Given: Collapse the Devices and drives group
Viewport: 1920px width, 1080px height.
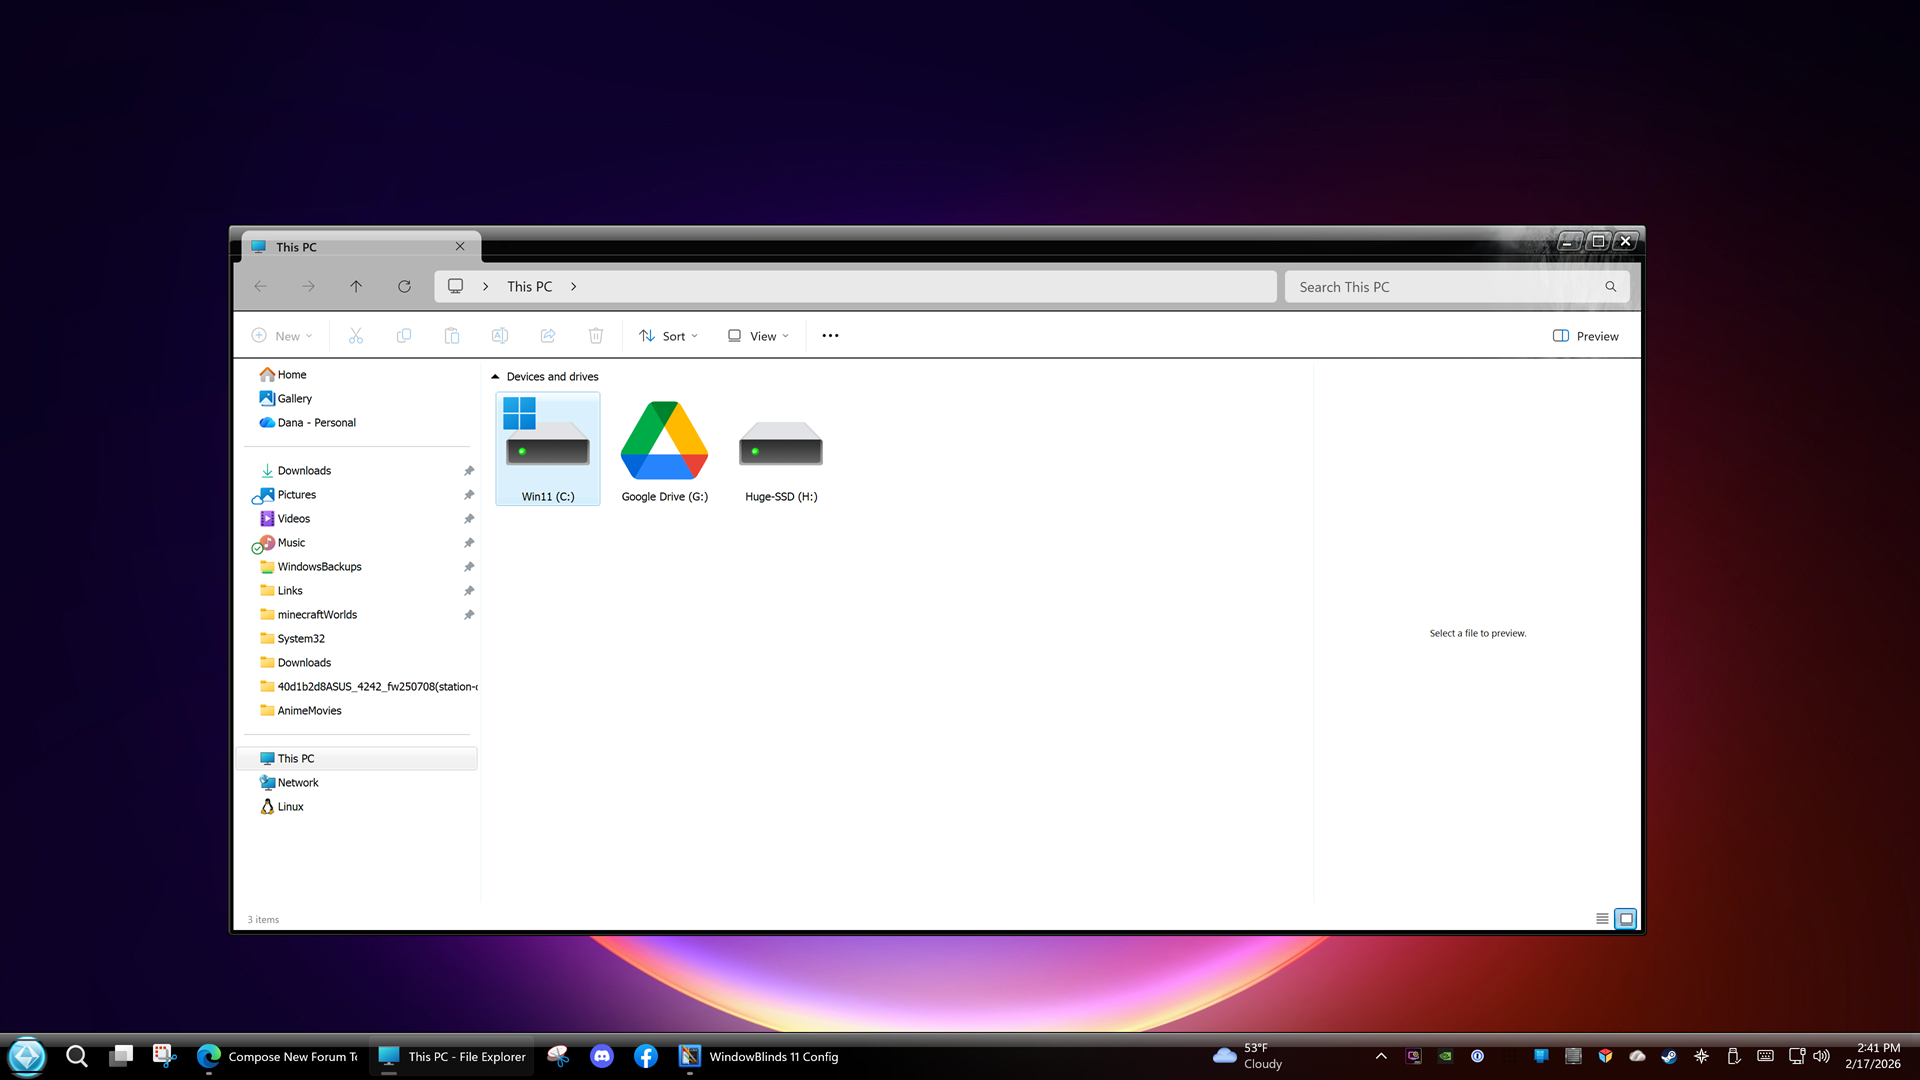Looking at the screenshot, I should pyautogui.click(x=495, y=377).
